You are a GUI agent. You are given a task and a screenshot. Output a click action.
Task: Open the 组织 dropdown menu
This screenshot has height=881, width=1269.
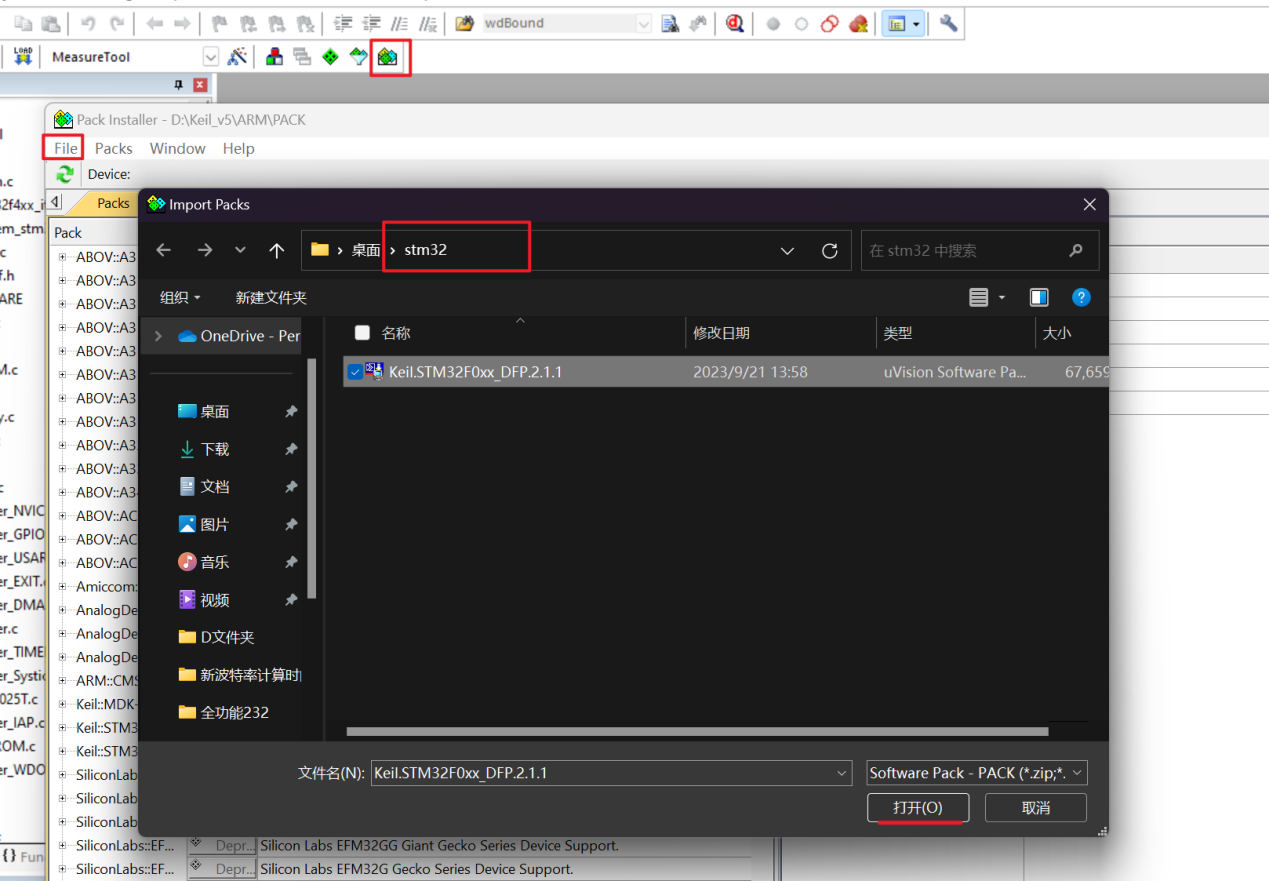pyautogui.click(x=181, y=297)
